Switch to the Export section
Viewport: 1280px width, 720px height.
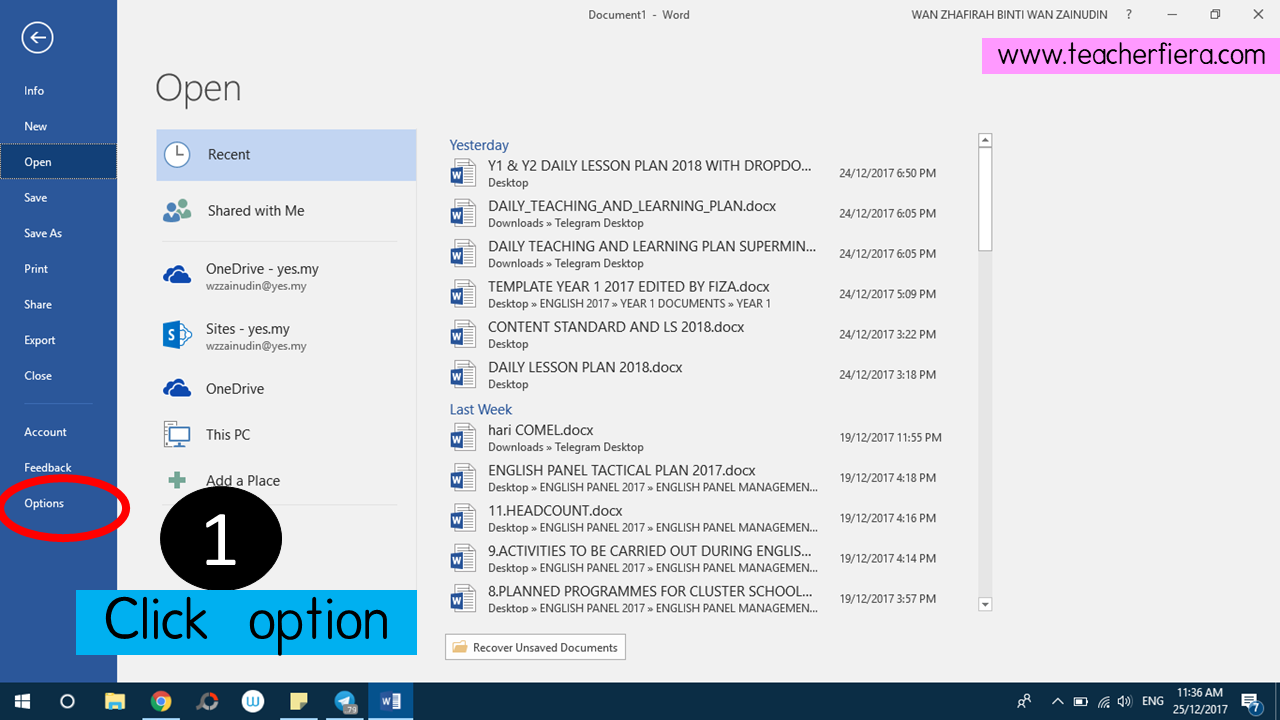(39, 339)
